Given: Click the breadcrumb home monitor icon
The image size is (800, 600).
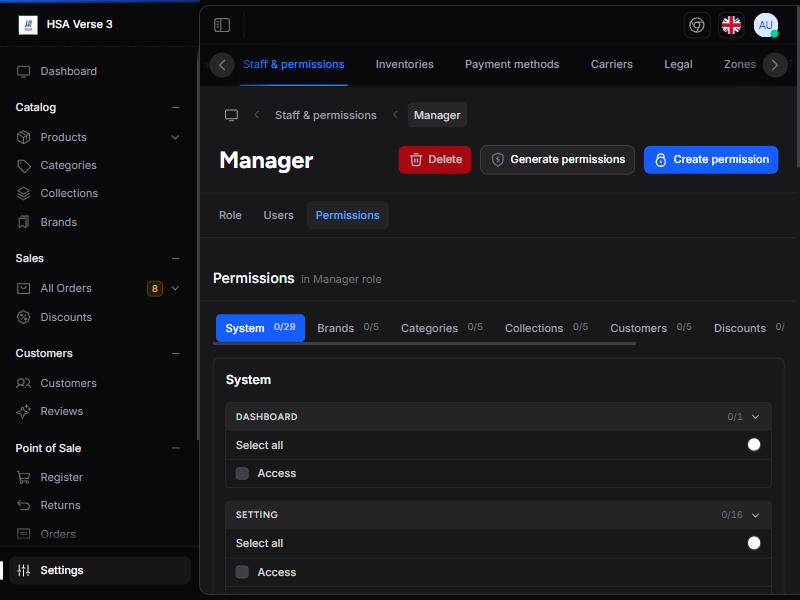Looking at the screenshot, I should point(232,115).
